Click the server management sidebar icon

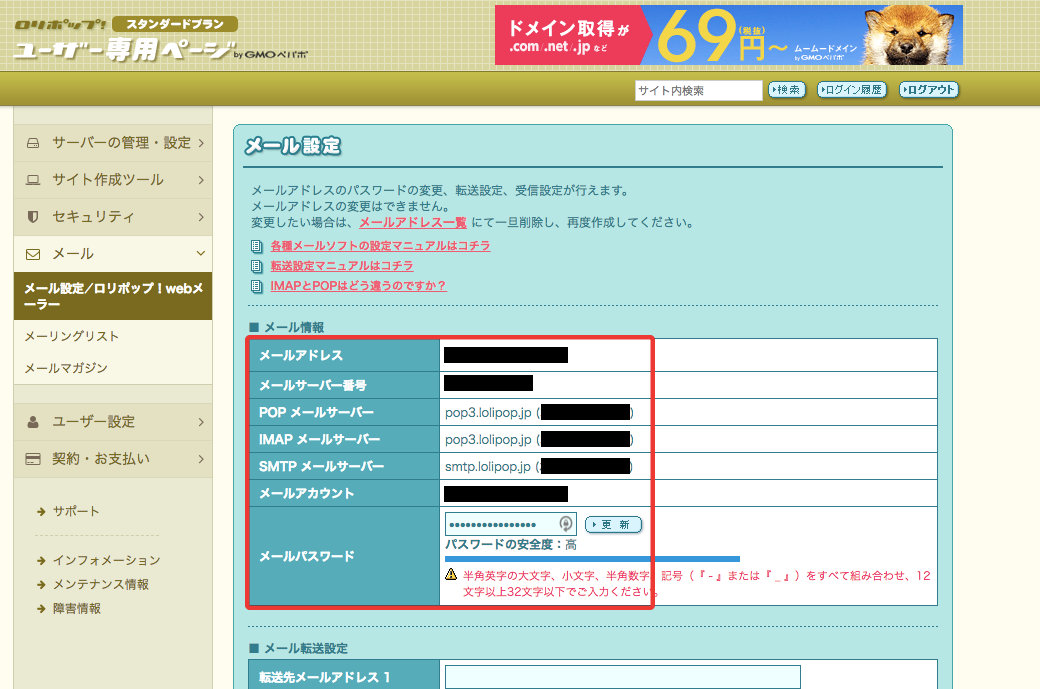point(33,143)
